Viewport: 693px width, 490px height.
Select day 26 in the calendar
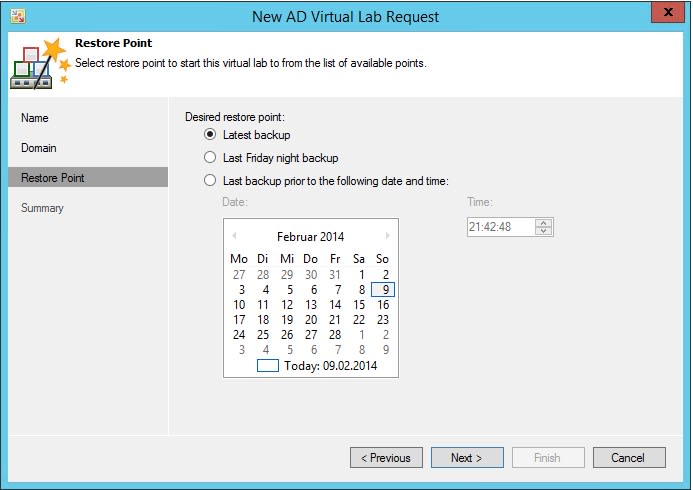tap(287, 335)
